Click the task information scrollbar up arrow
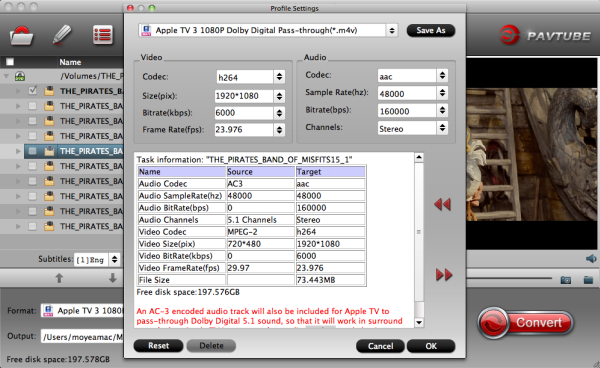The height and width of the screenshot is (368, 600). coord(419,157)
